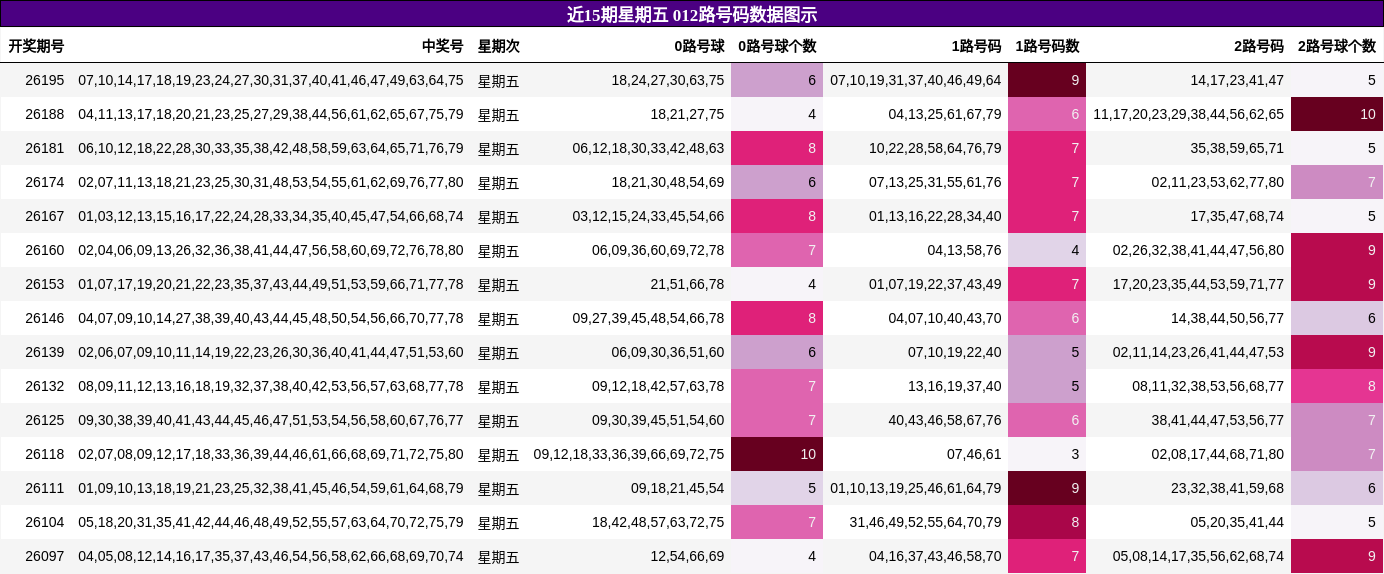Image resolution: width=1384 pixels, height=574 pixels.
Task: Select winning numbers cell of row 26097
Action: pos(271,556)
